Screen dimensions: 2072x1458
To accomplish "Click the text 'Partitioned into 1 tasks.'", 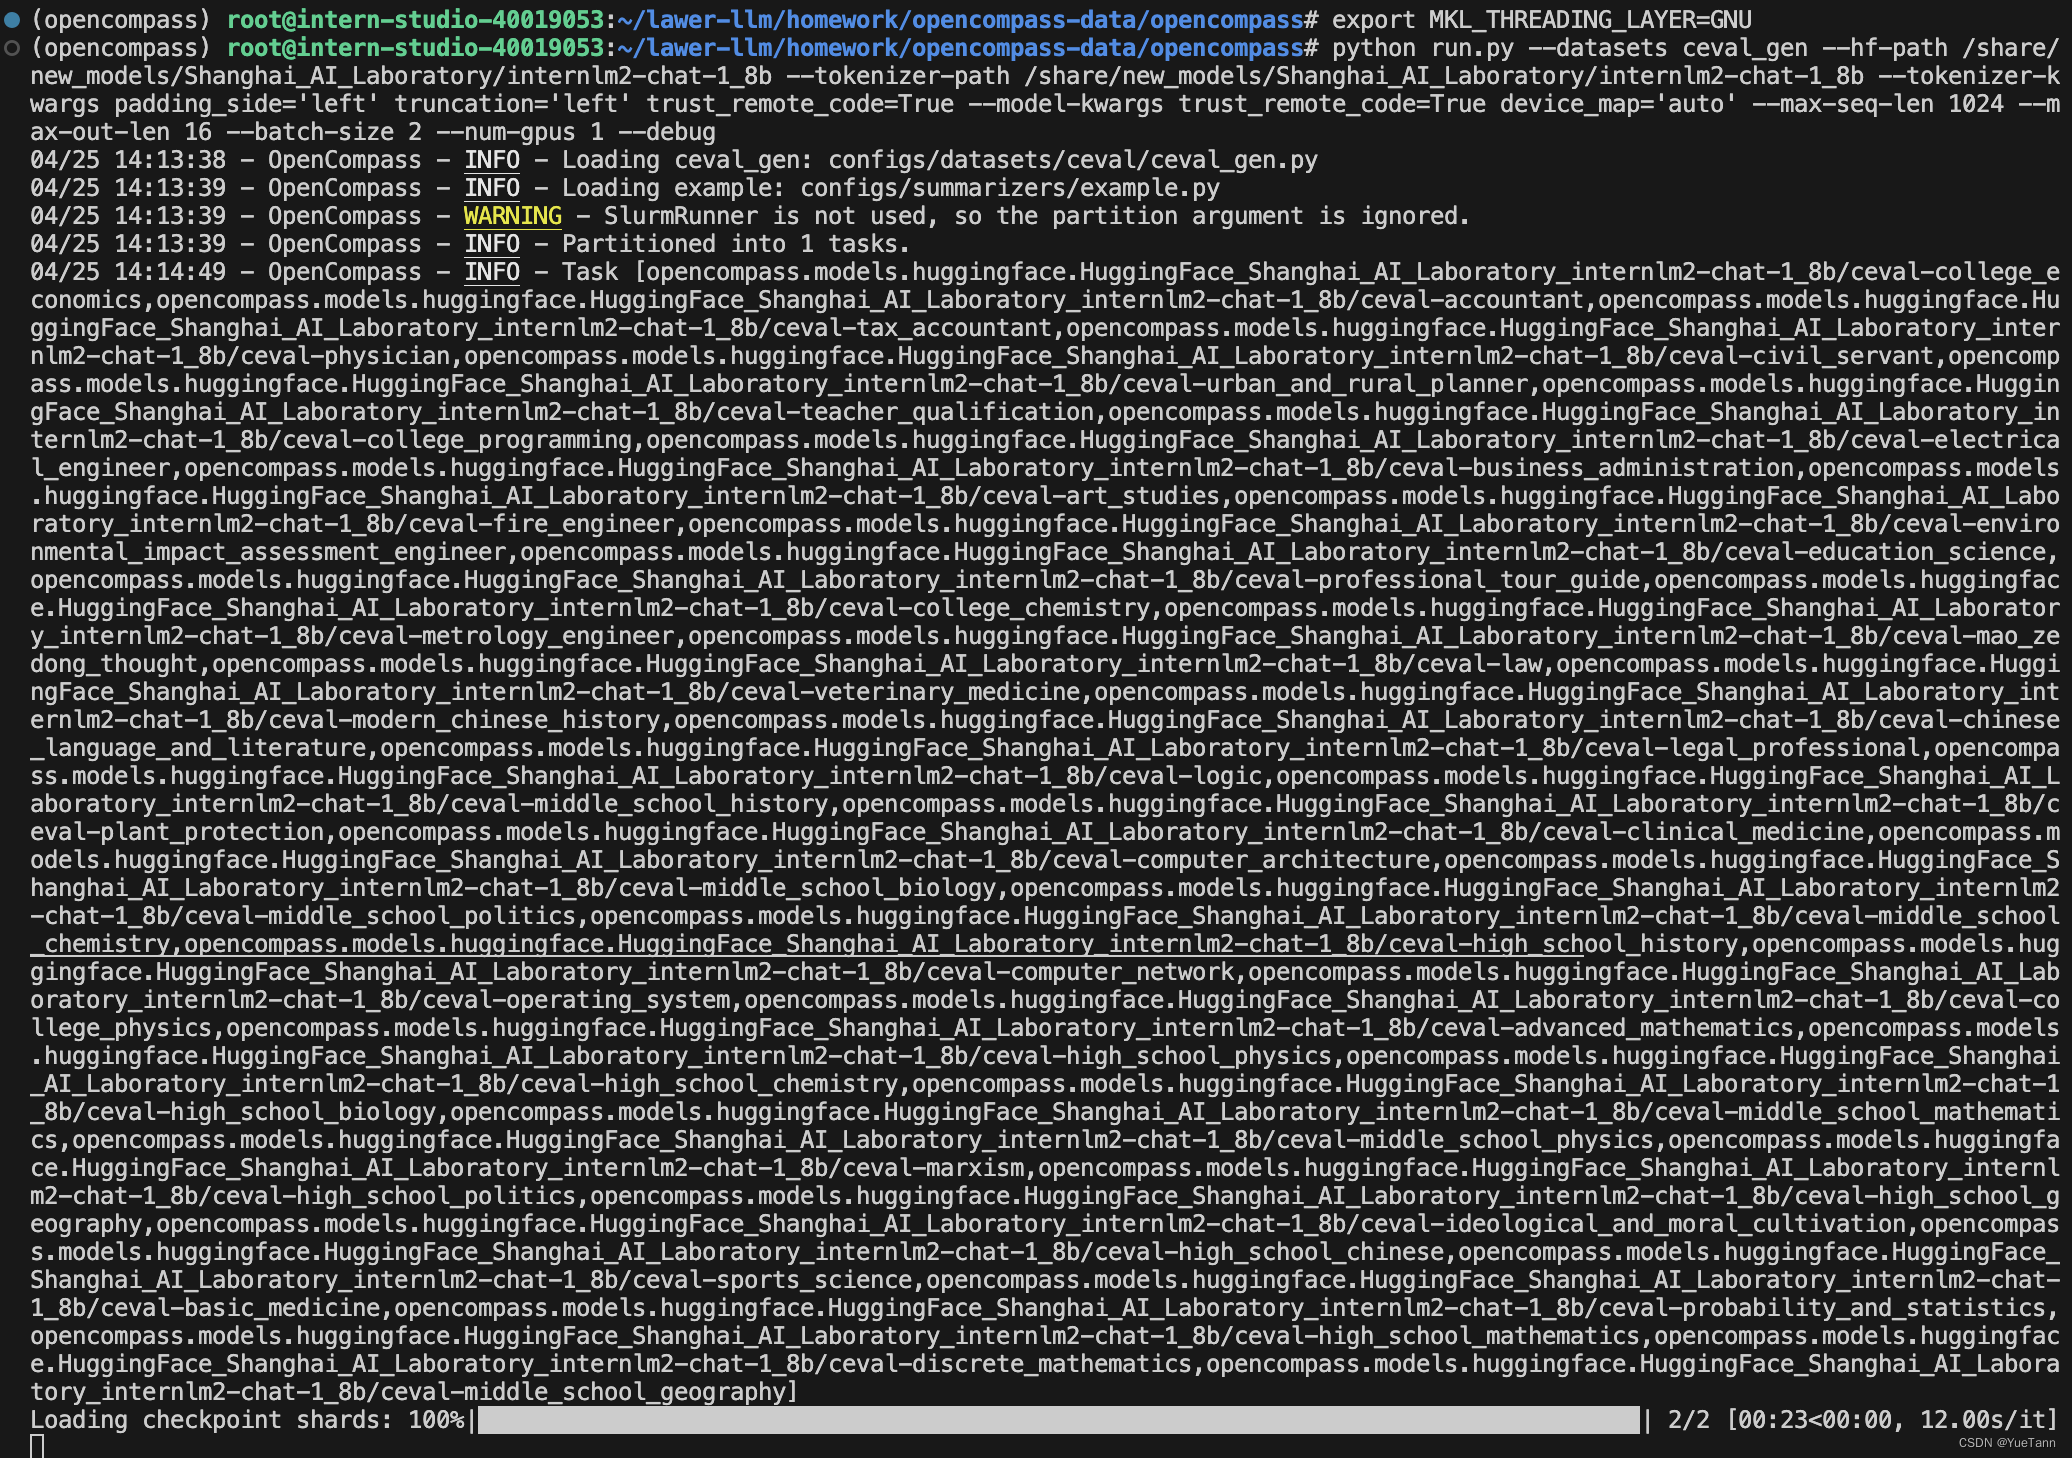I will click(736, 244).
